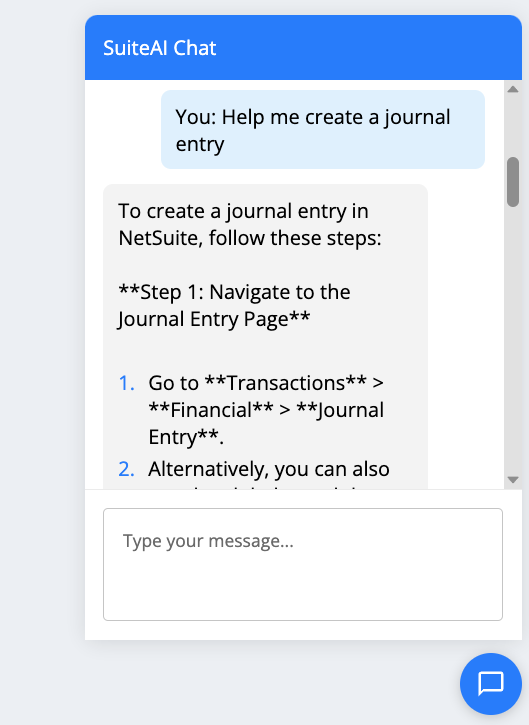This screenshot has height=725, width=529.
Task: Click the round chat bubble launcher icon
Action: 491,683
